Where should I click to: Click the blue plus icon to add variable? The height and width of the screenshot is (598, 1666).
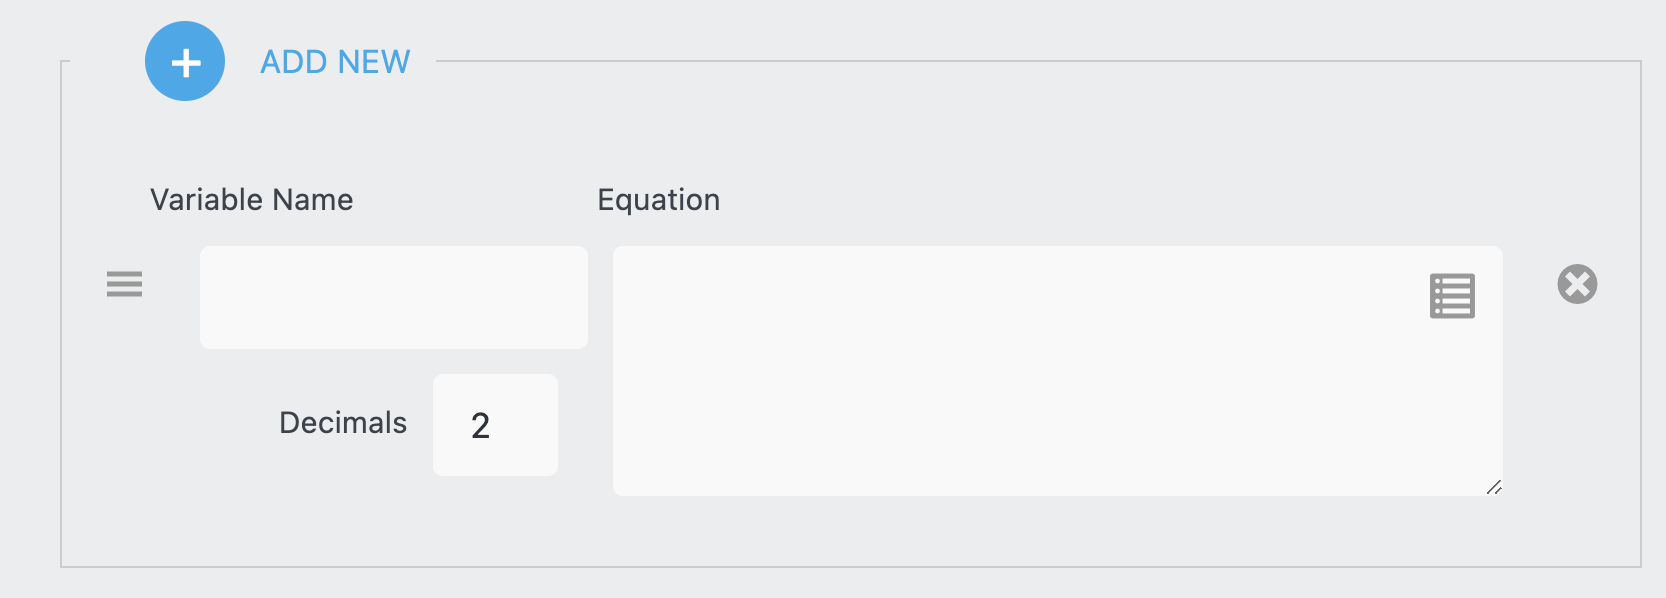point(185,61)
